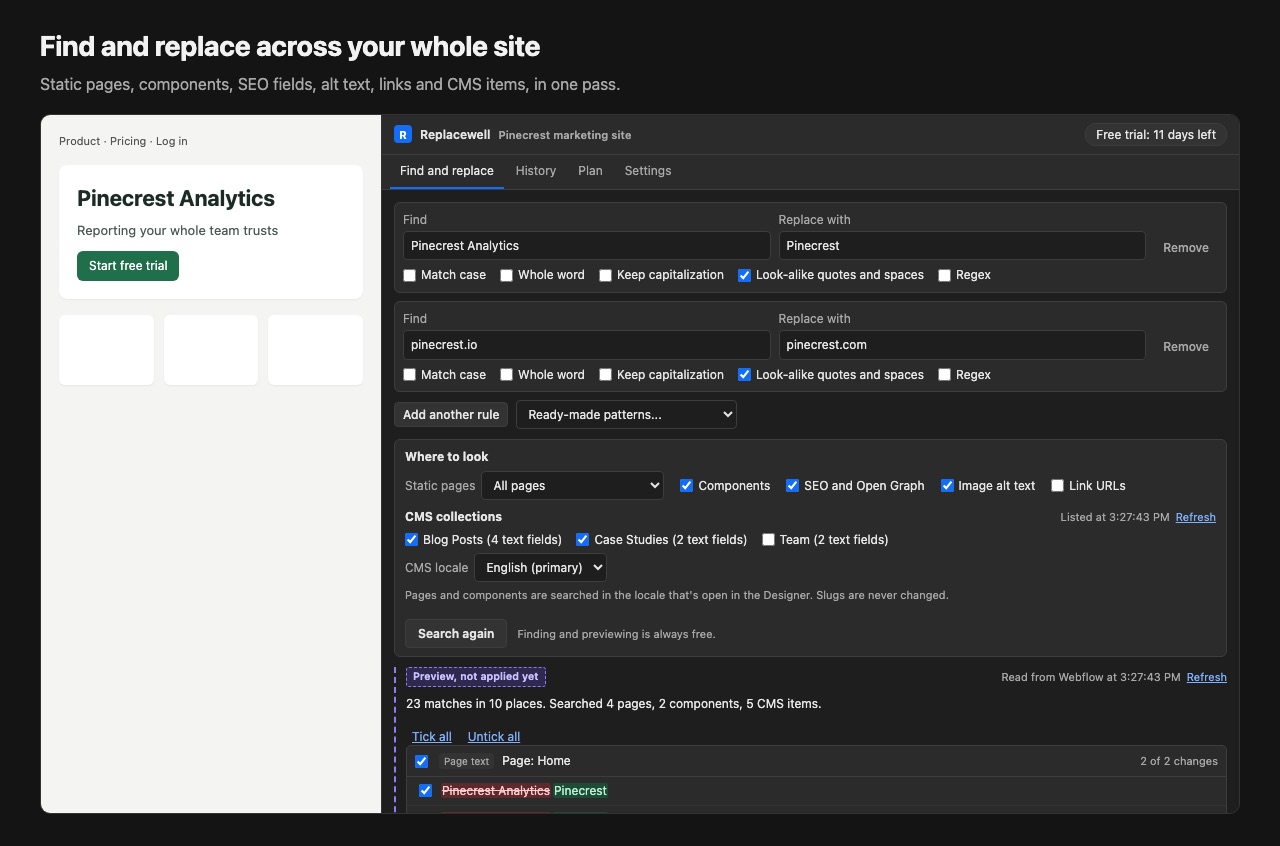Disable Look-alike quotes for Pinecrest Analytics rule
The height and width of the screenshot is (846, 1280).
744,275
